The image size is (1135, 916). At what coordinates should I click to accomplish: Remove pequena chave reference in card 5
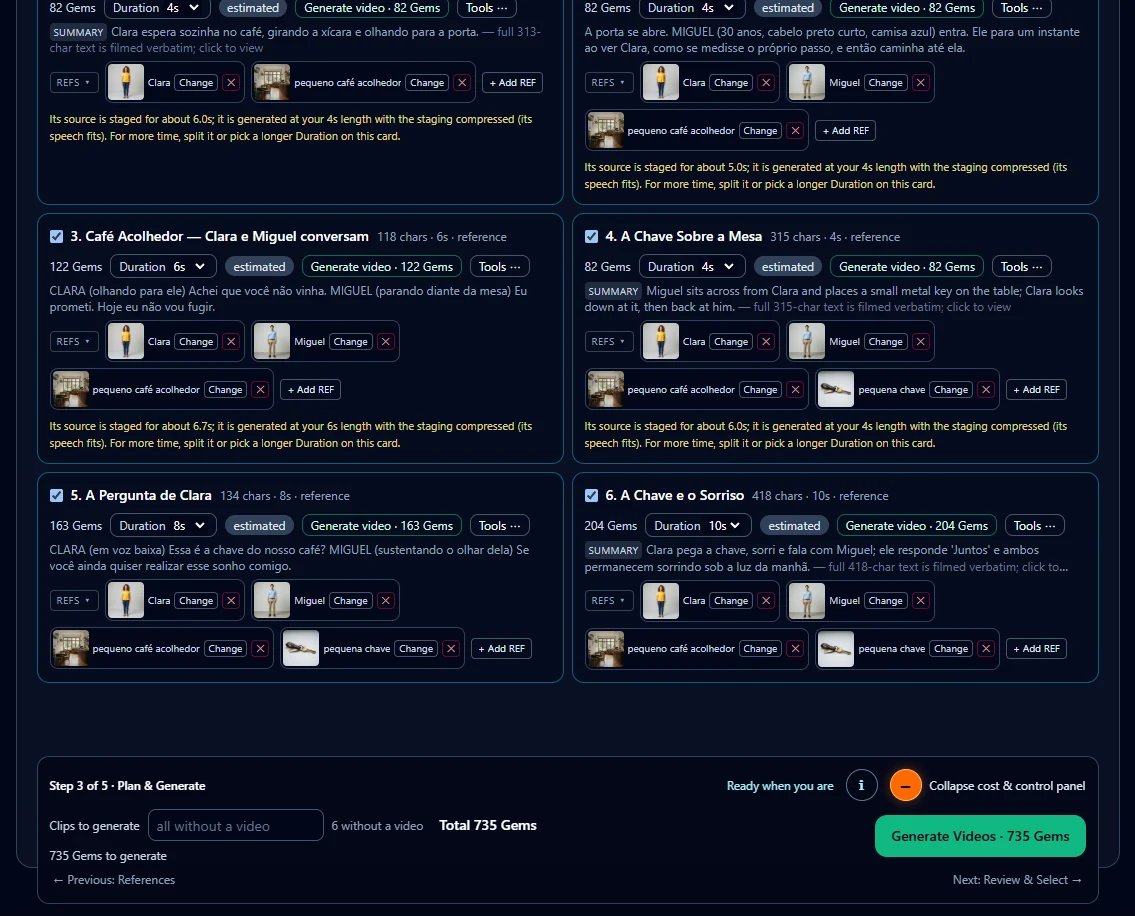451,649
